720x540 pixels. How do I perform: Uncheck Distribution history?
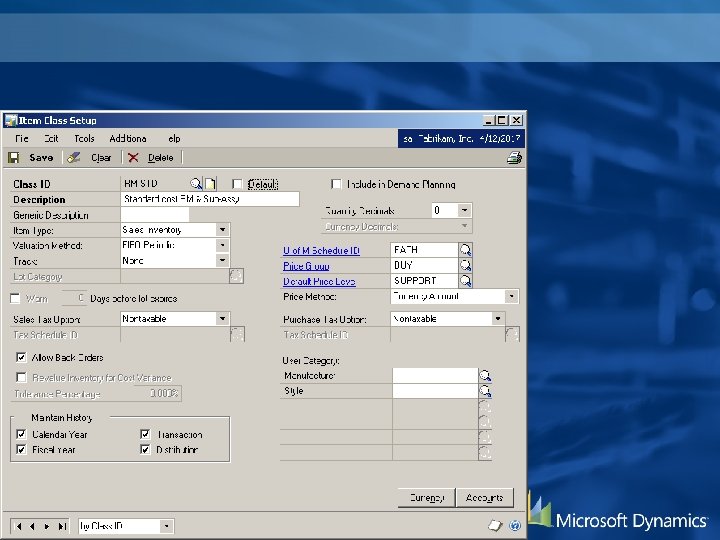[x=145, y=450]
